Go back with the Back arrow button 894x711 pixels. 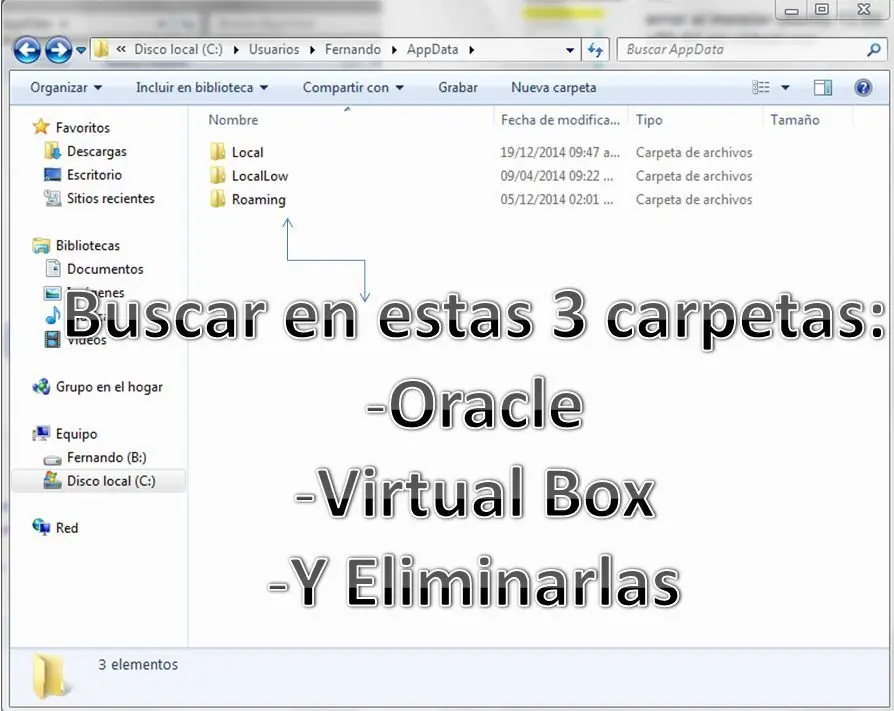pos(27,50)
